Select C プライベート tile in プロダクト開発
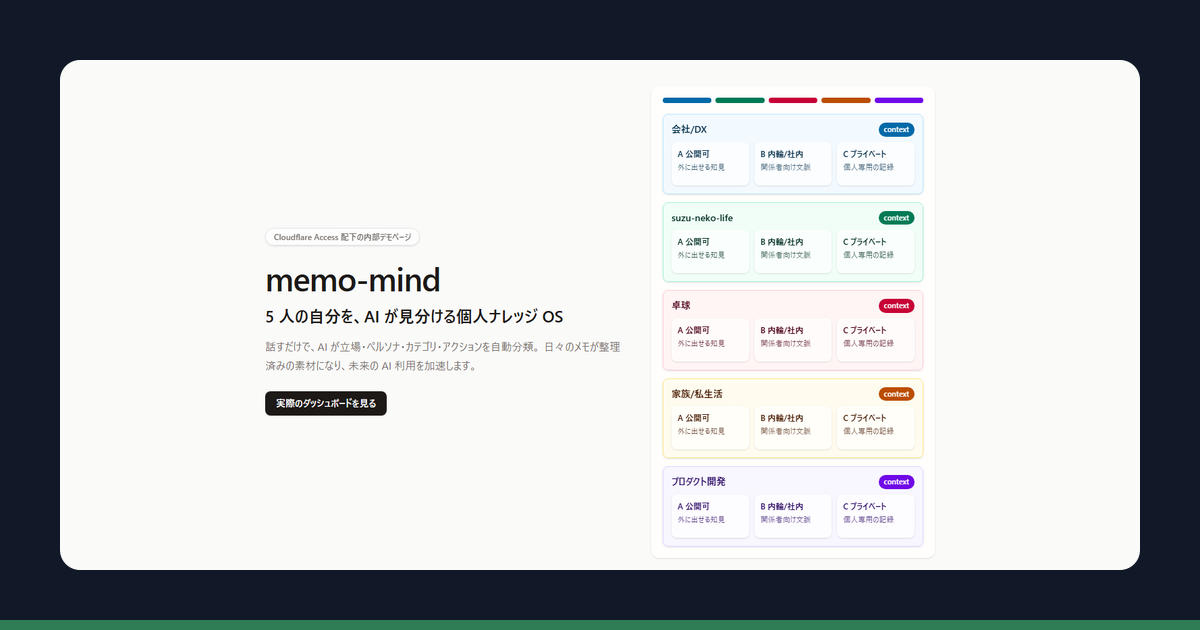The width and height of the screenshot is (1200, 630). (x=876, y=516)
